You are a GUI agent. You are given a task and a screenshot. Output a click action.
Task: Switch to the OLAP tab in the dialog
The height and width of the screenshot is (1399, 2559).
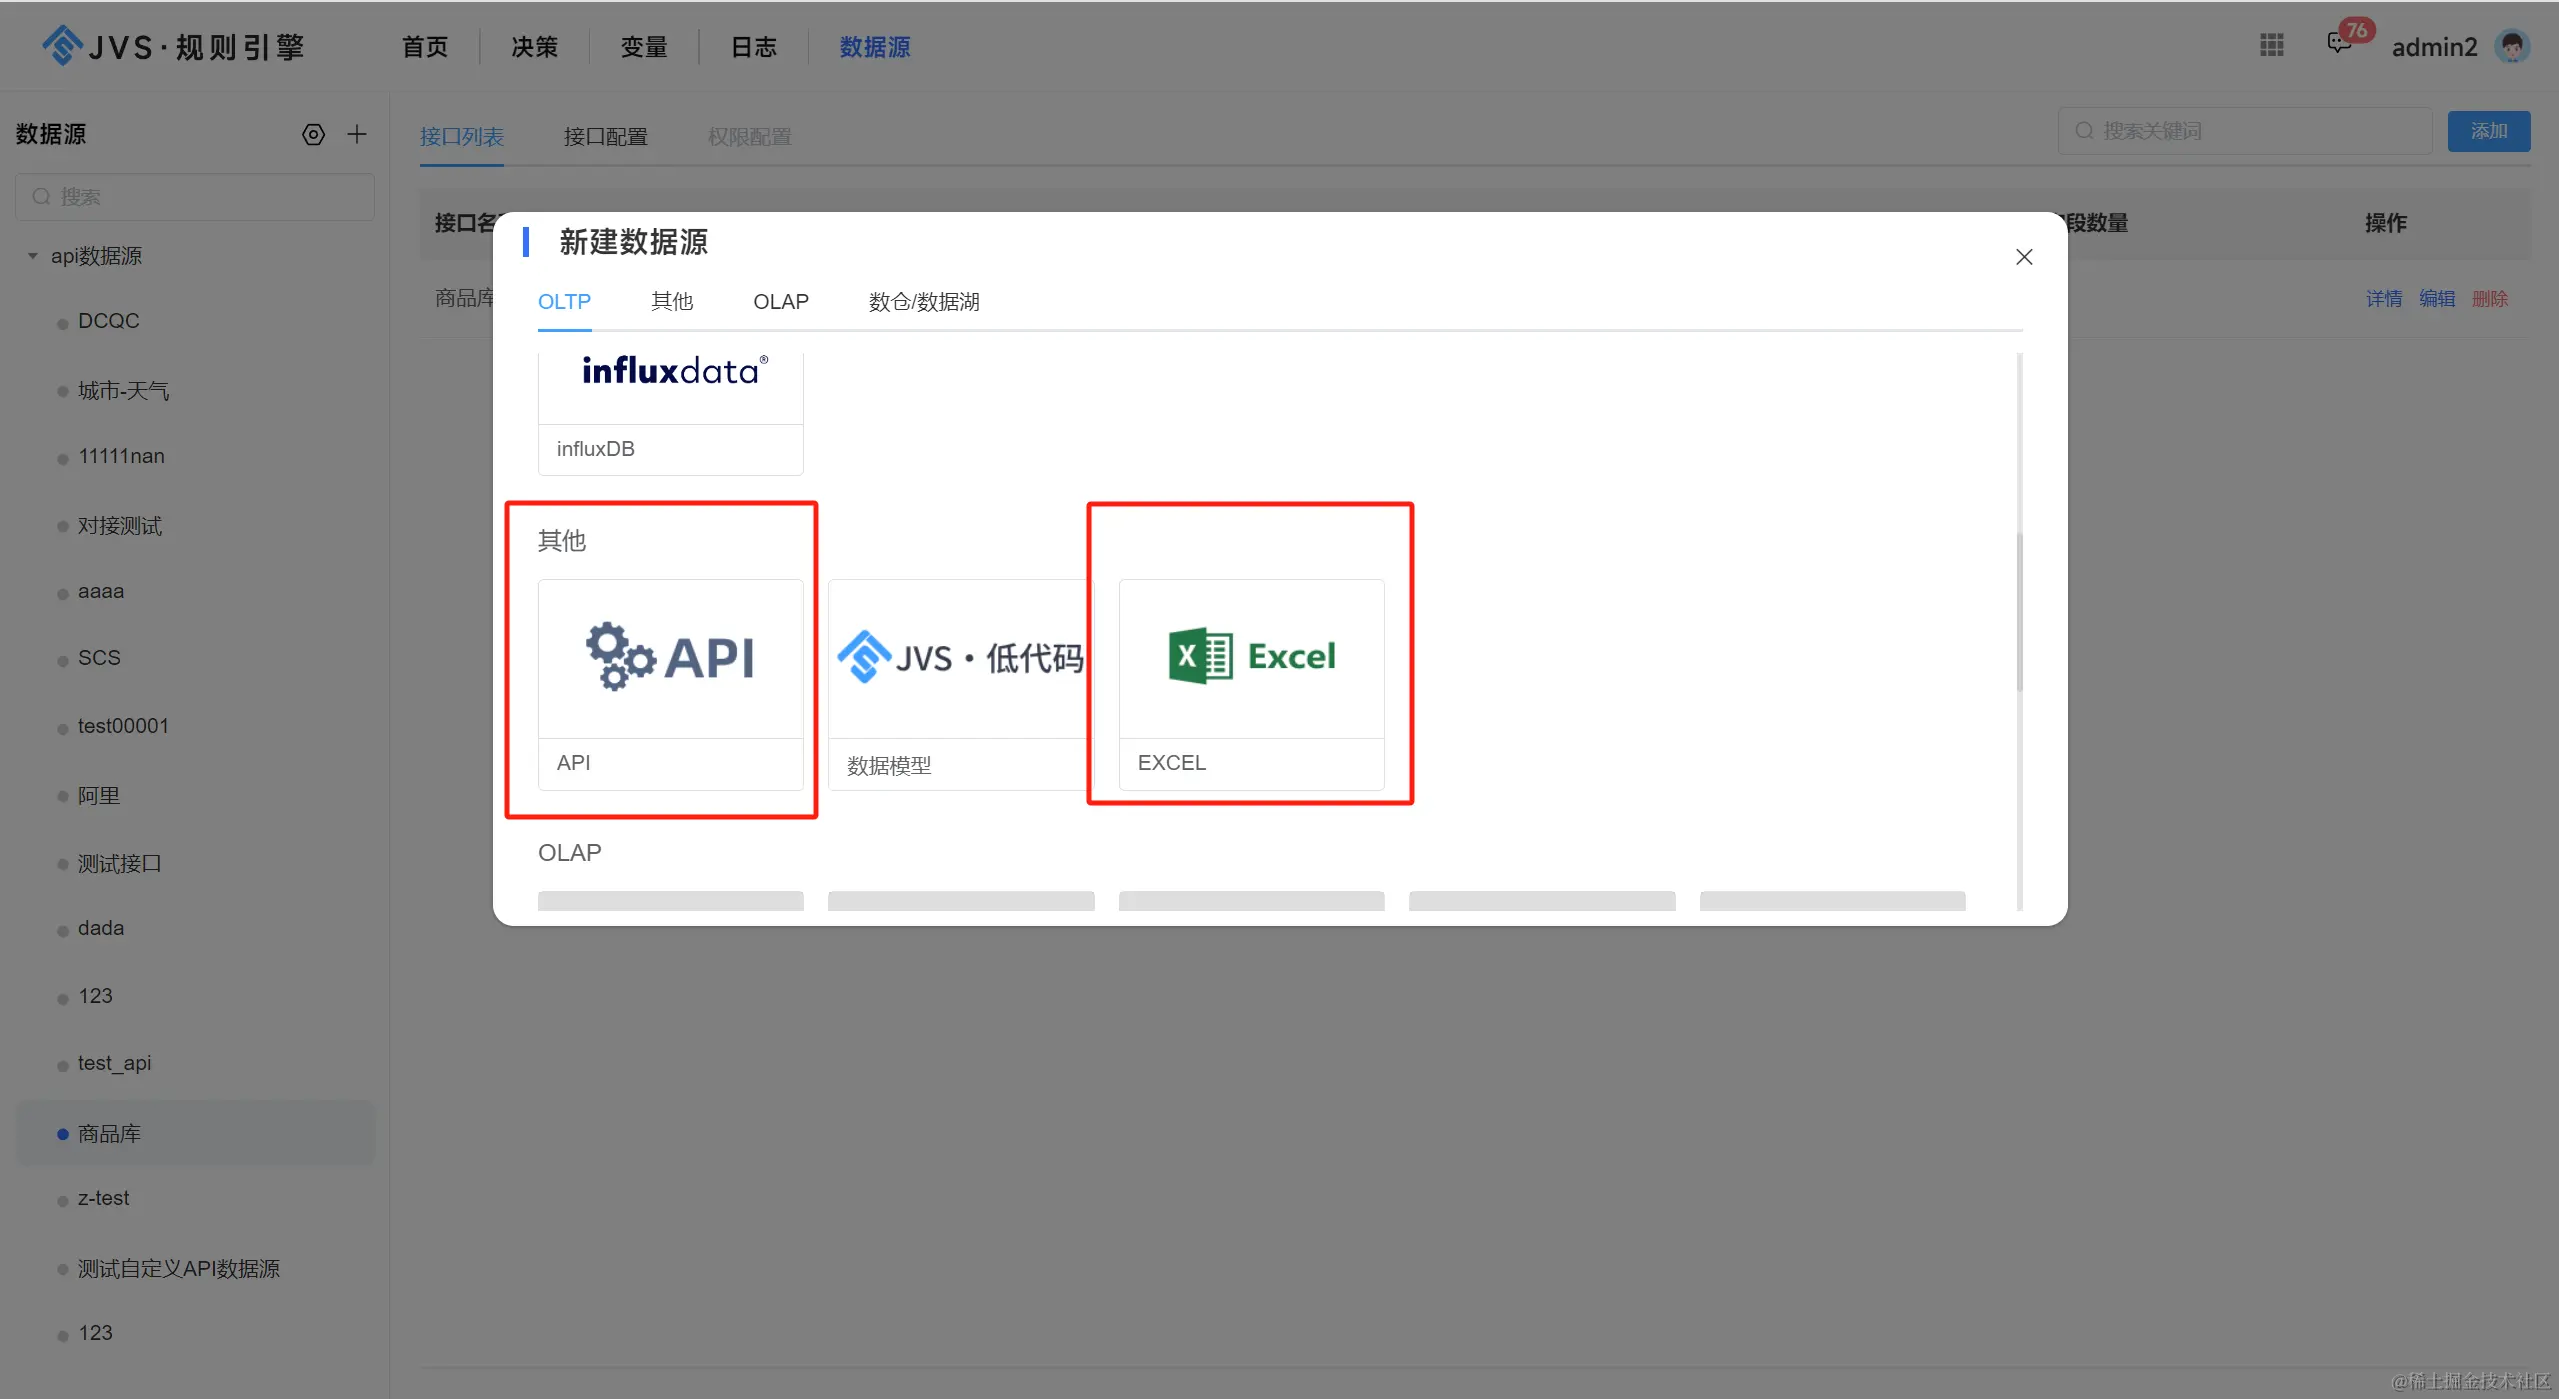780,302
